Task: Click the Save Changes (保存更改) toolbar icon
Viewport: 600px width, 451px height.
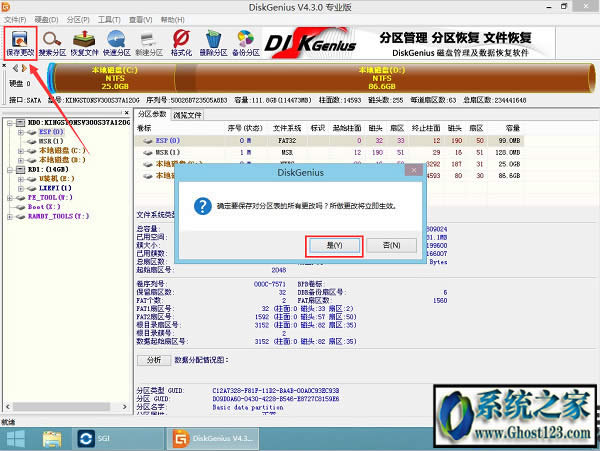Action: click(20, 40)
